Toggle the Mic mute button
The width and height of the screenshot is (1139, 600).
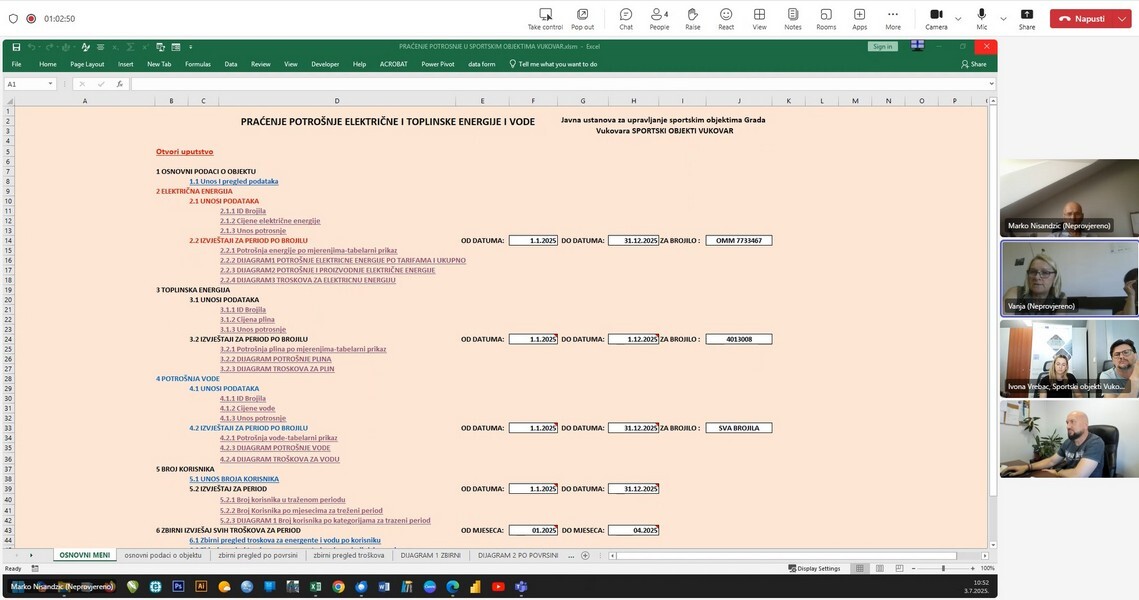[982, 15]
